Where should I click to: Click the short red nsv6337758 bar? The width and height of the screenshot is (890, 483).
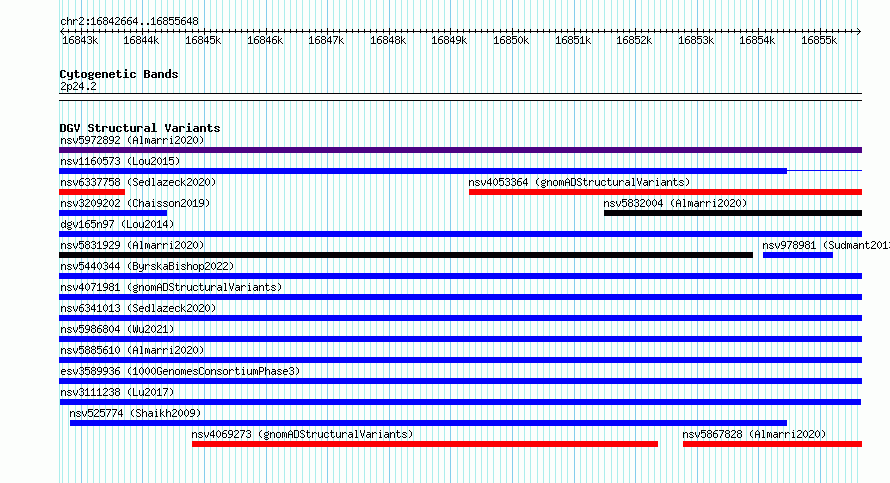pyautogui.click(x=92, y=192)
